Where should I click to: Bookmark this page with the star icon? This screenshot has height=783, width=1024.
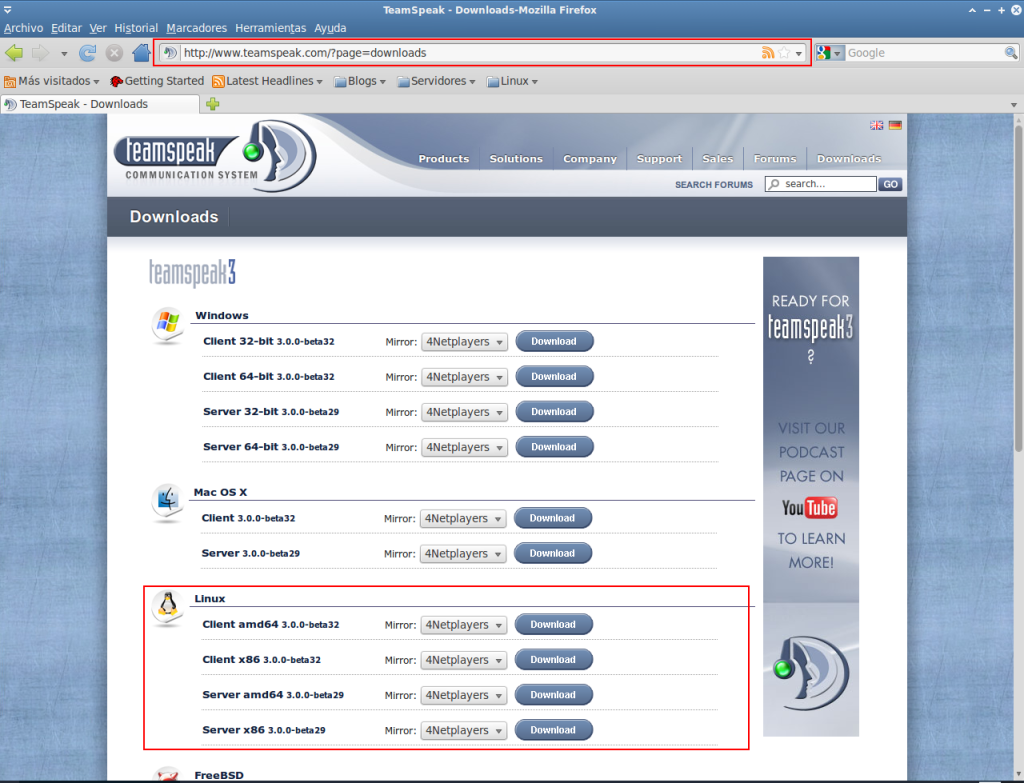tap(784, 53)
